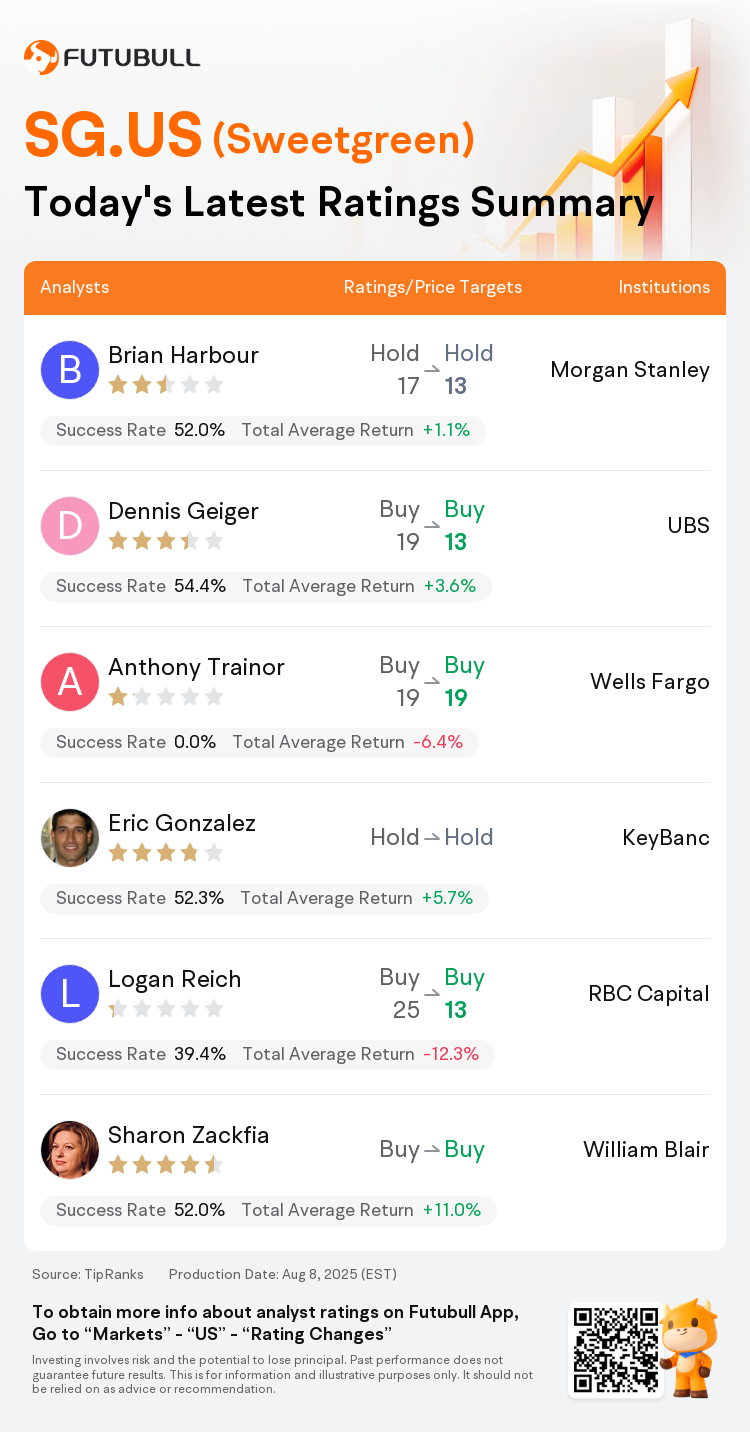Click the SG.US ticker title
Viewport: 750px width, 1432px height.
(x=113, y=136)
